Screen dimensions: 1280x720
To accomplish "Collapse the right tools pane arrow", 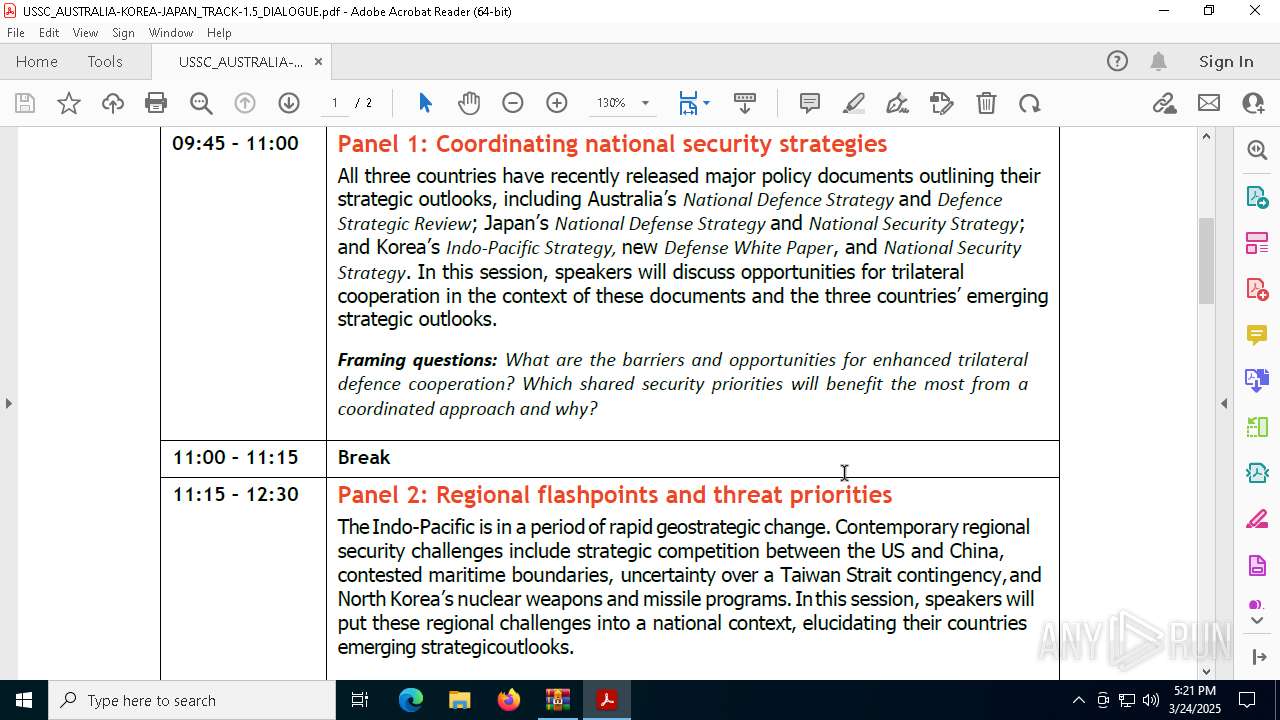I will point(1224,404).
